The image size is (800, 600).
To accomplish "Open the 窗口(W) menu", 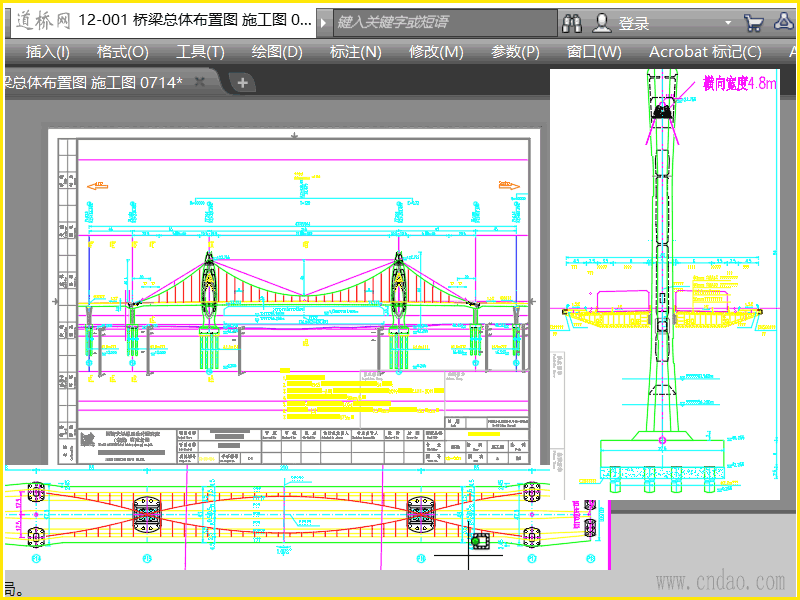I will 594,52.
